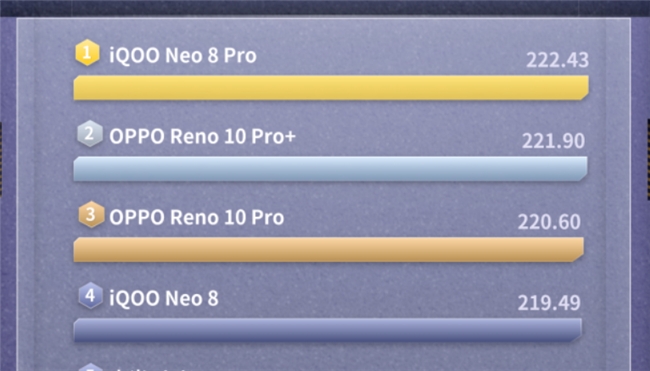Viewport: 650px width, 371px height.
Task: Select the bronze rank 3 hexagon badge
Action: pyautogui.click(x=91, y=215)
